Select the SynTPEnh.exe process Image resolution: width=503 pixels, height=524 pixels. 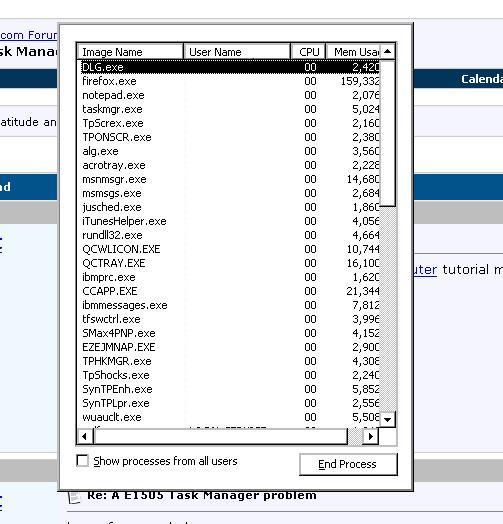[x=230, y=389]
